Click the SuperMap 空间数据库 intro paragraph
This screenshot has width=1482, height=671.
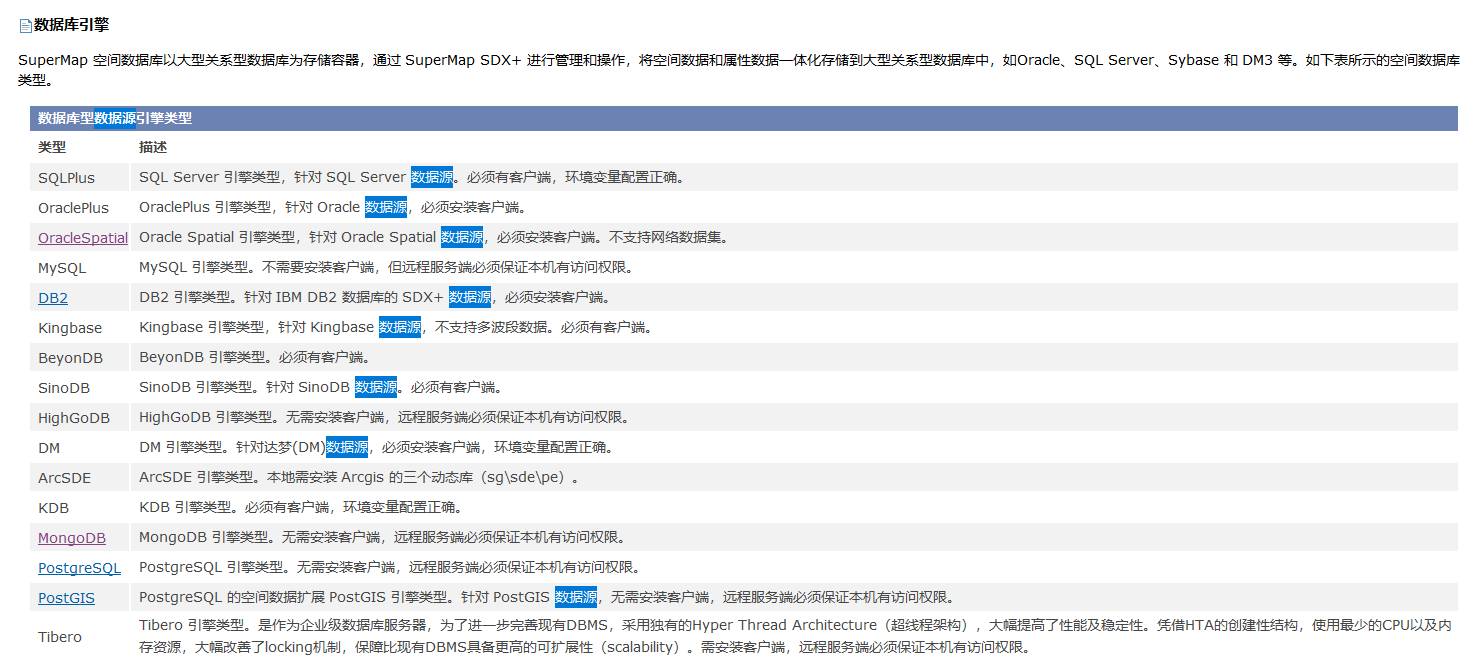[739, 69]
